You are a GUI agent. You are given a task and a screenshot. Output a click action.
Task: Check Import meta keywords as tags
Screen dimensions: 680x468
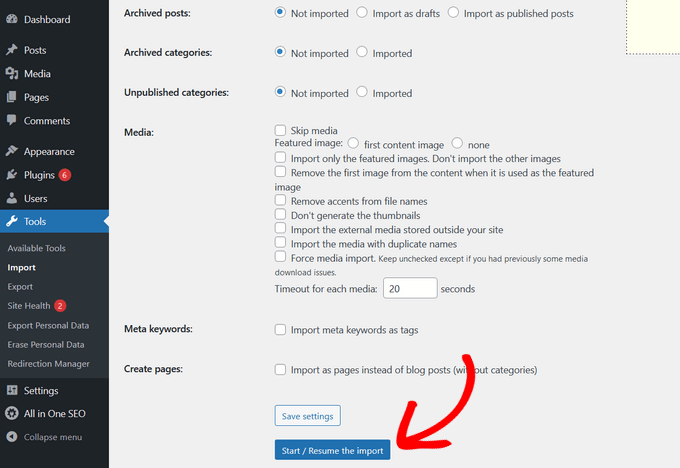click(x=281, y=329)
